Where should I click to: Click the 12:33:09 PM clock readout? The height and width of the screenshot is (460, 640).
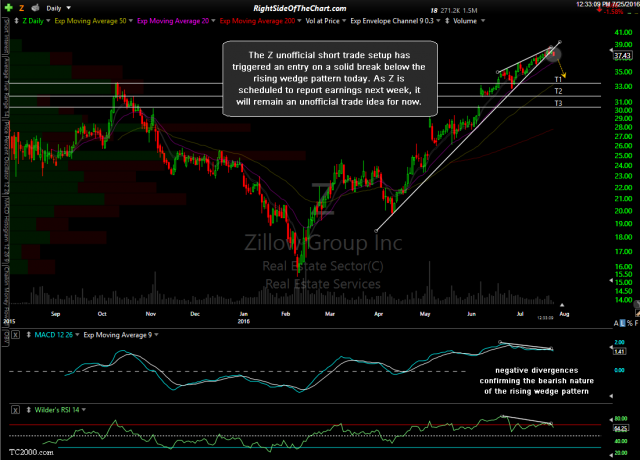[x=593, y=4]
